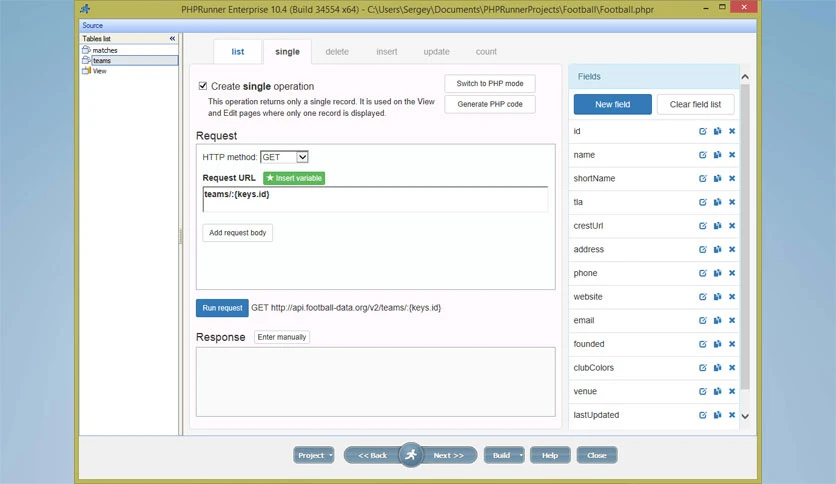Open the Build button dropdown arrow
This screenshot has height=484, width=836.
coord(521,455)
